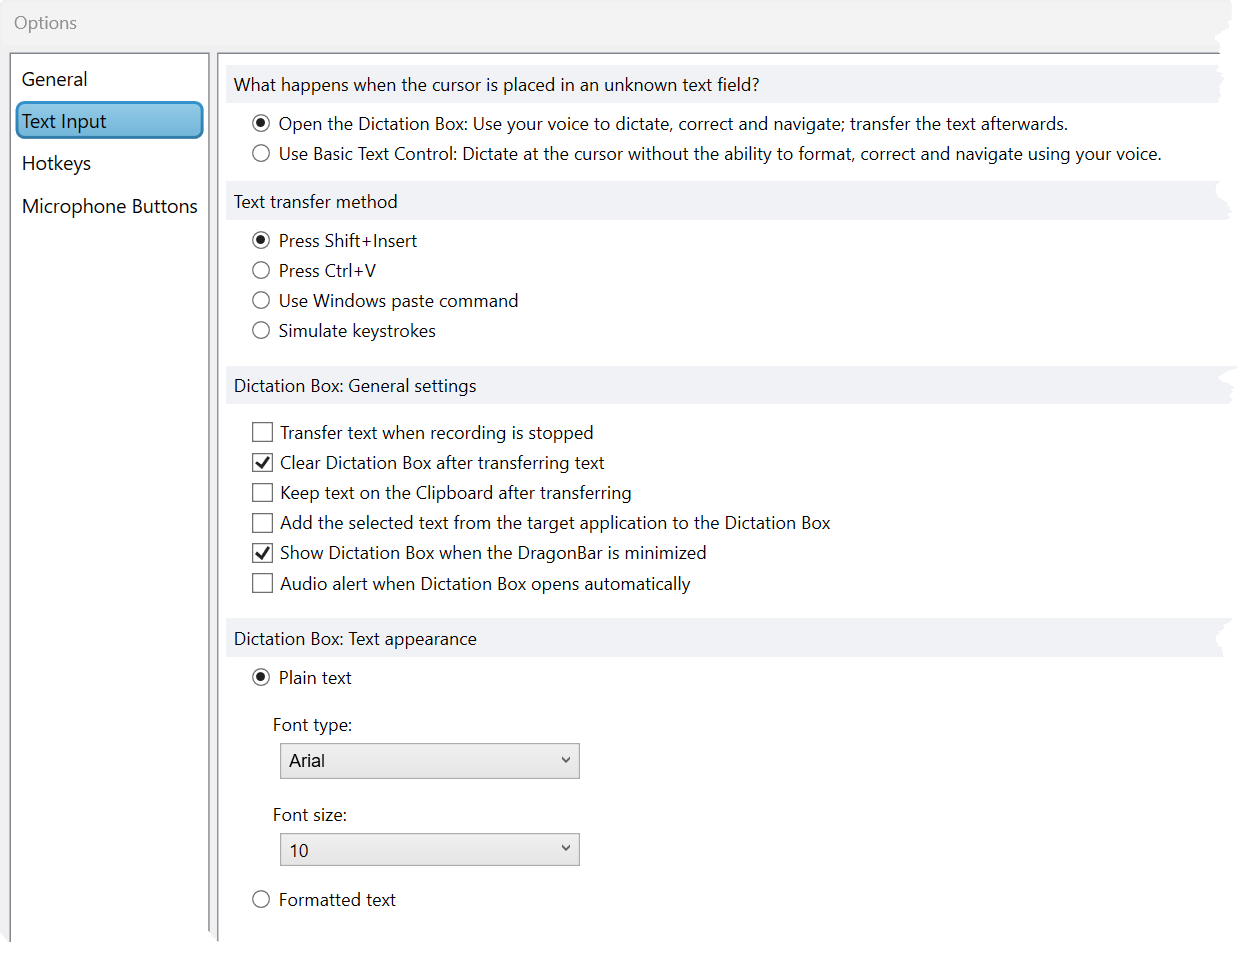Choose Press Ctrl+V transfer method
Screen dimensions: 1244x958
261,271
